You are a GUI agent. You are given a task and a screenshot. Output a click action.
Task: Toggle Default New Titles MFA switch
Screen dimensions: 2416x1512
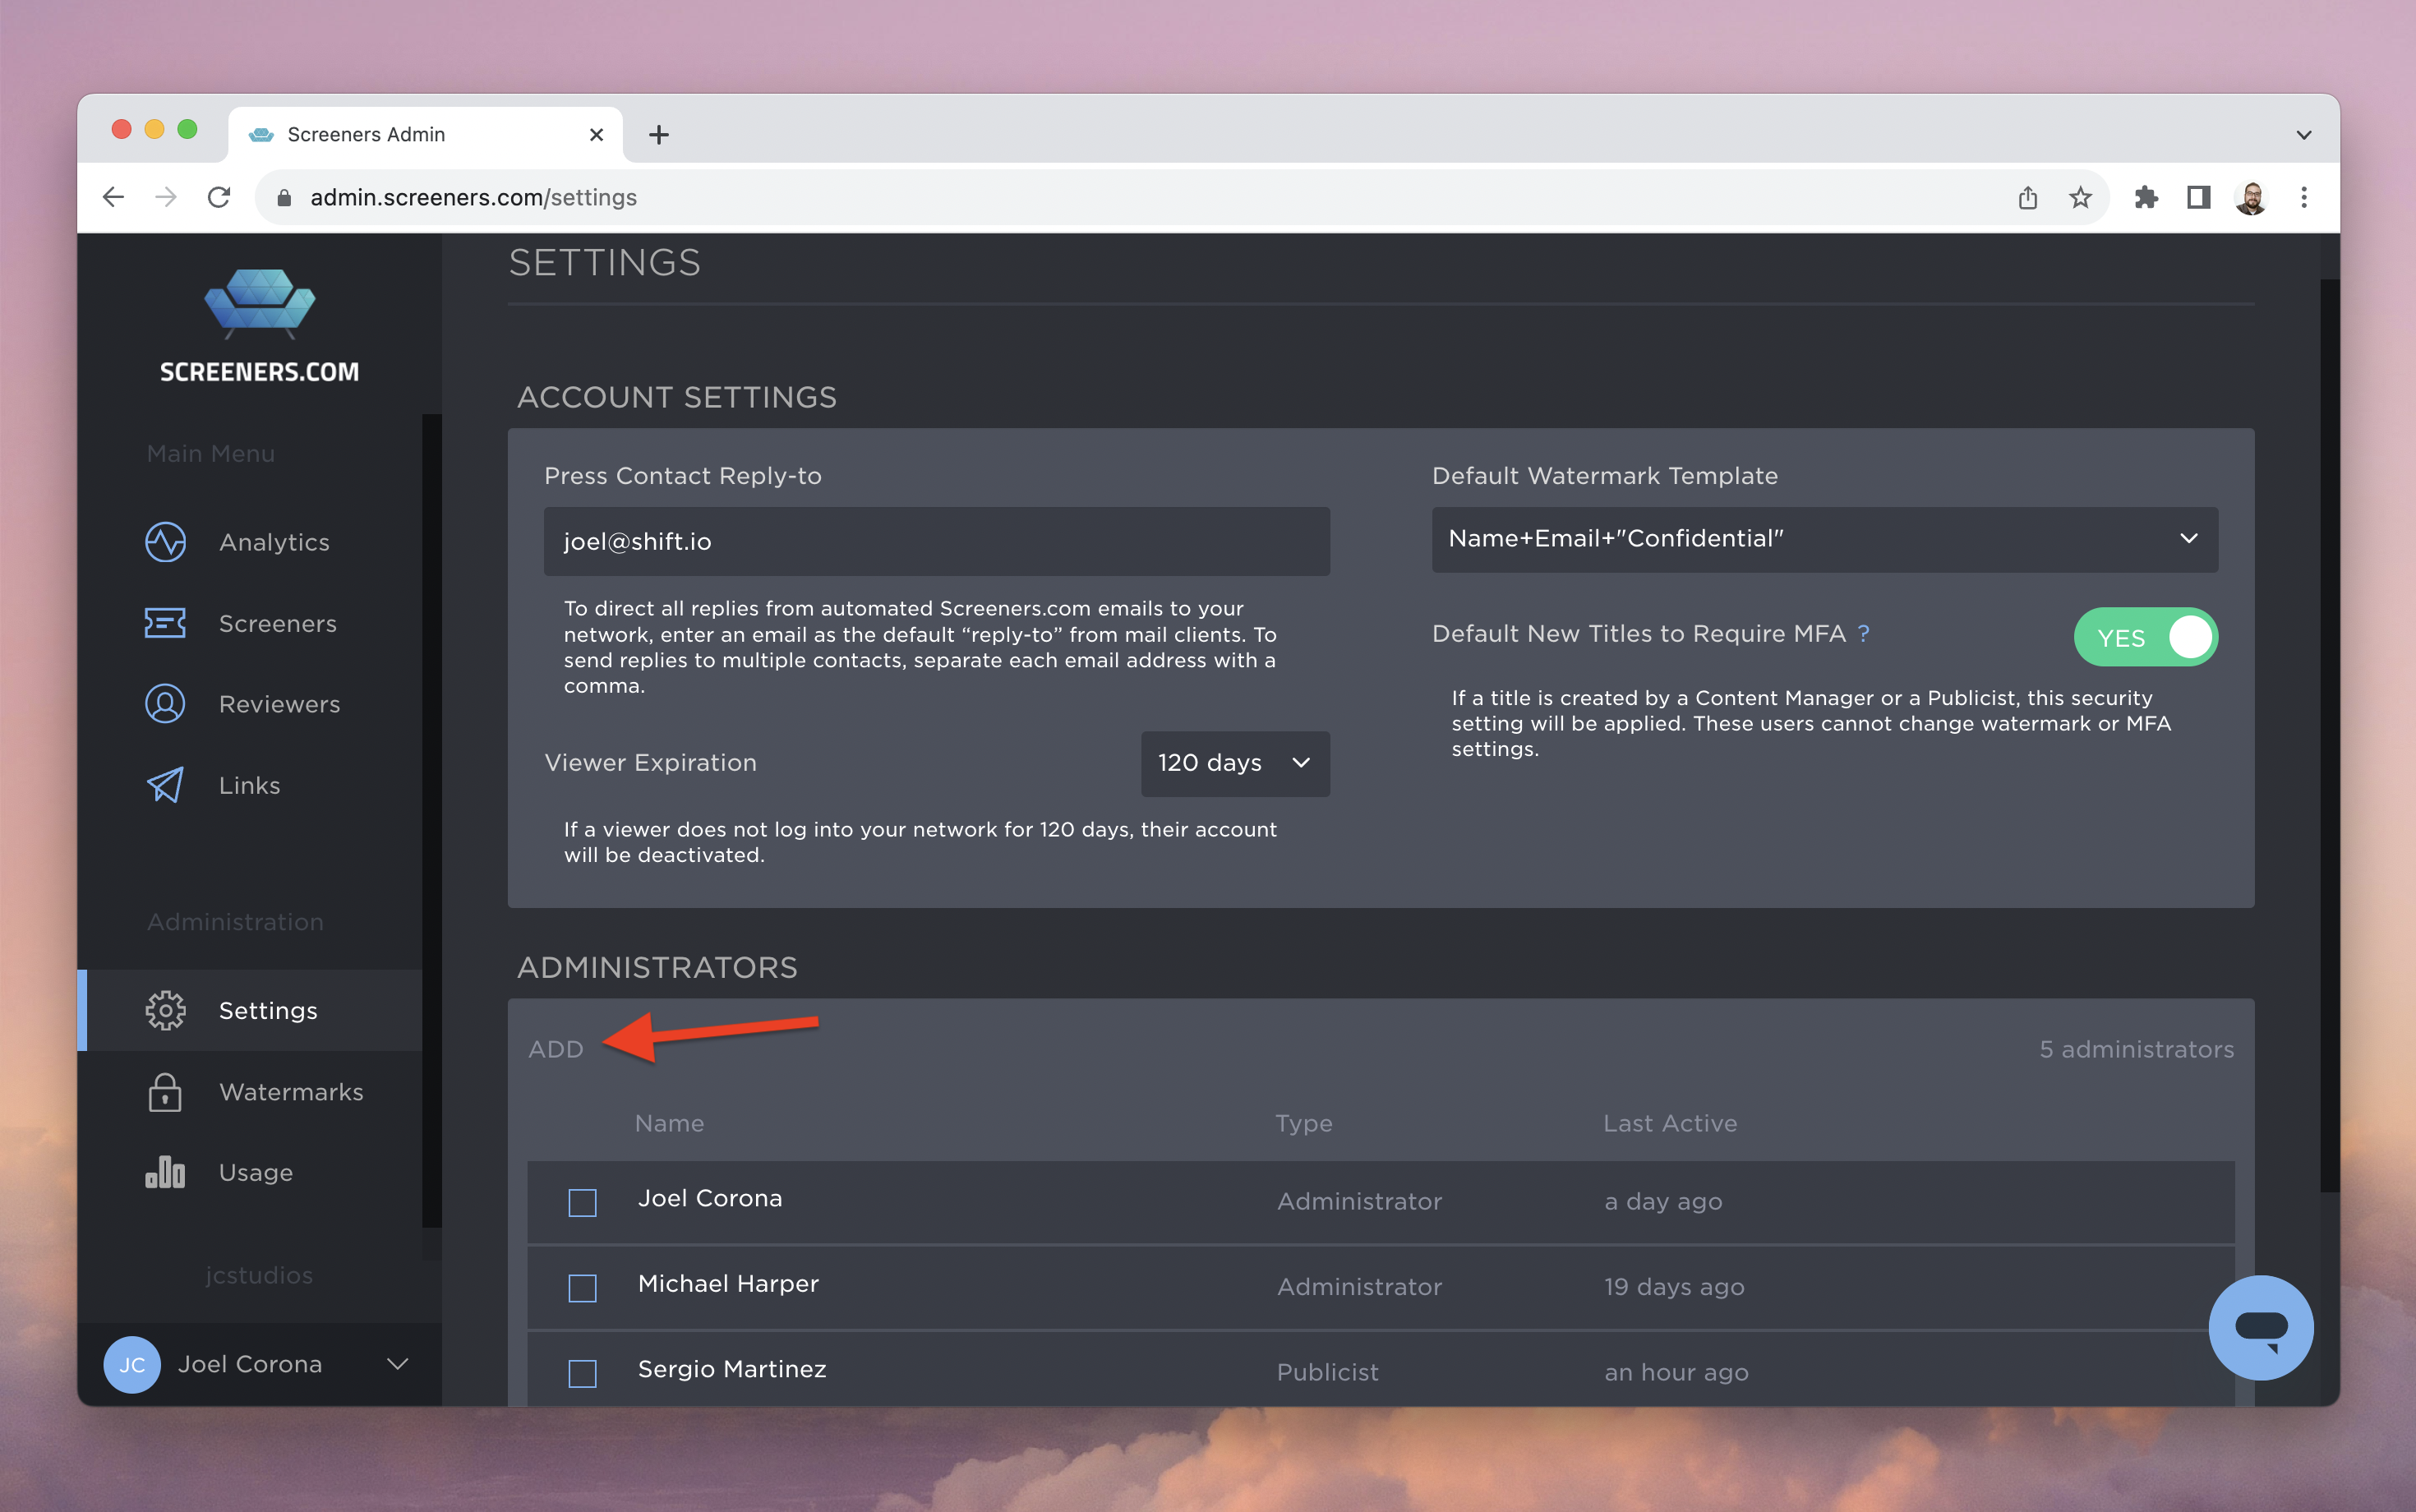(x=2146, y=637)
